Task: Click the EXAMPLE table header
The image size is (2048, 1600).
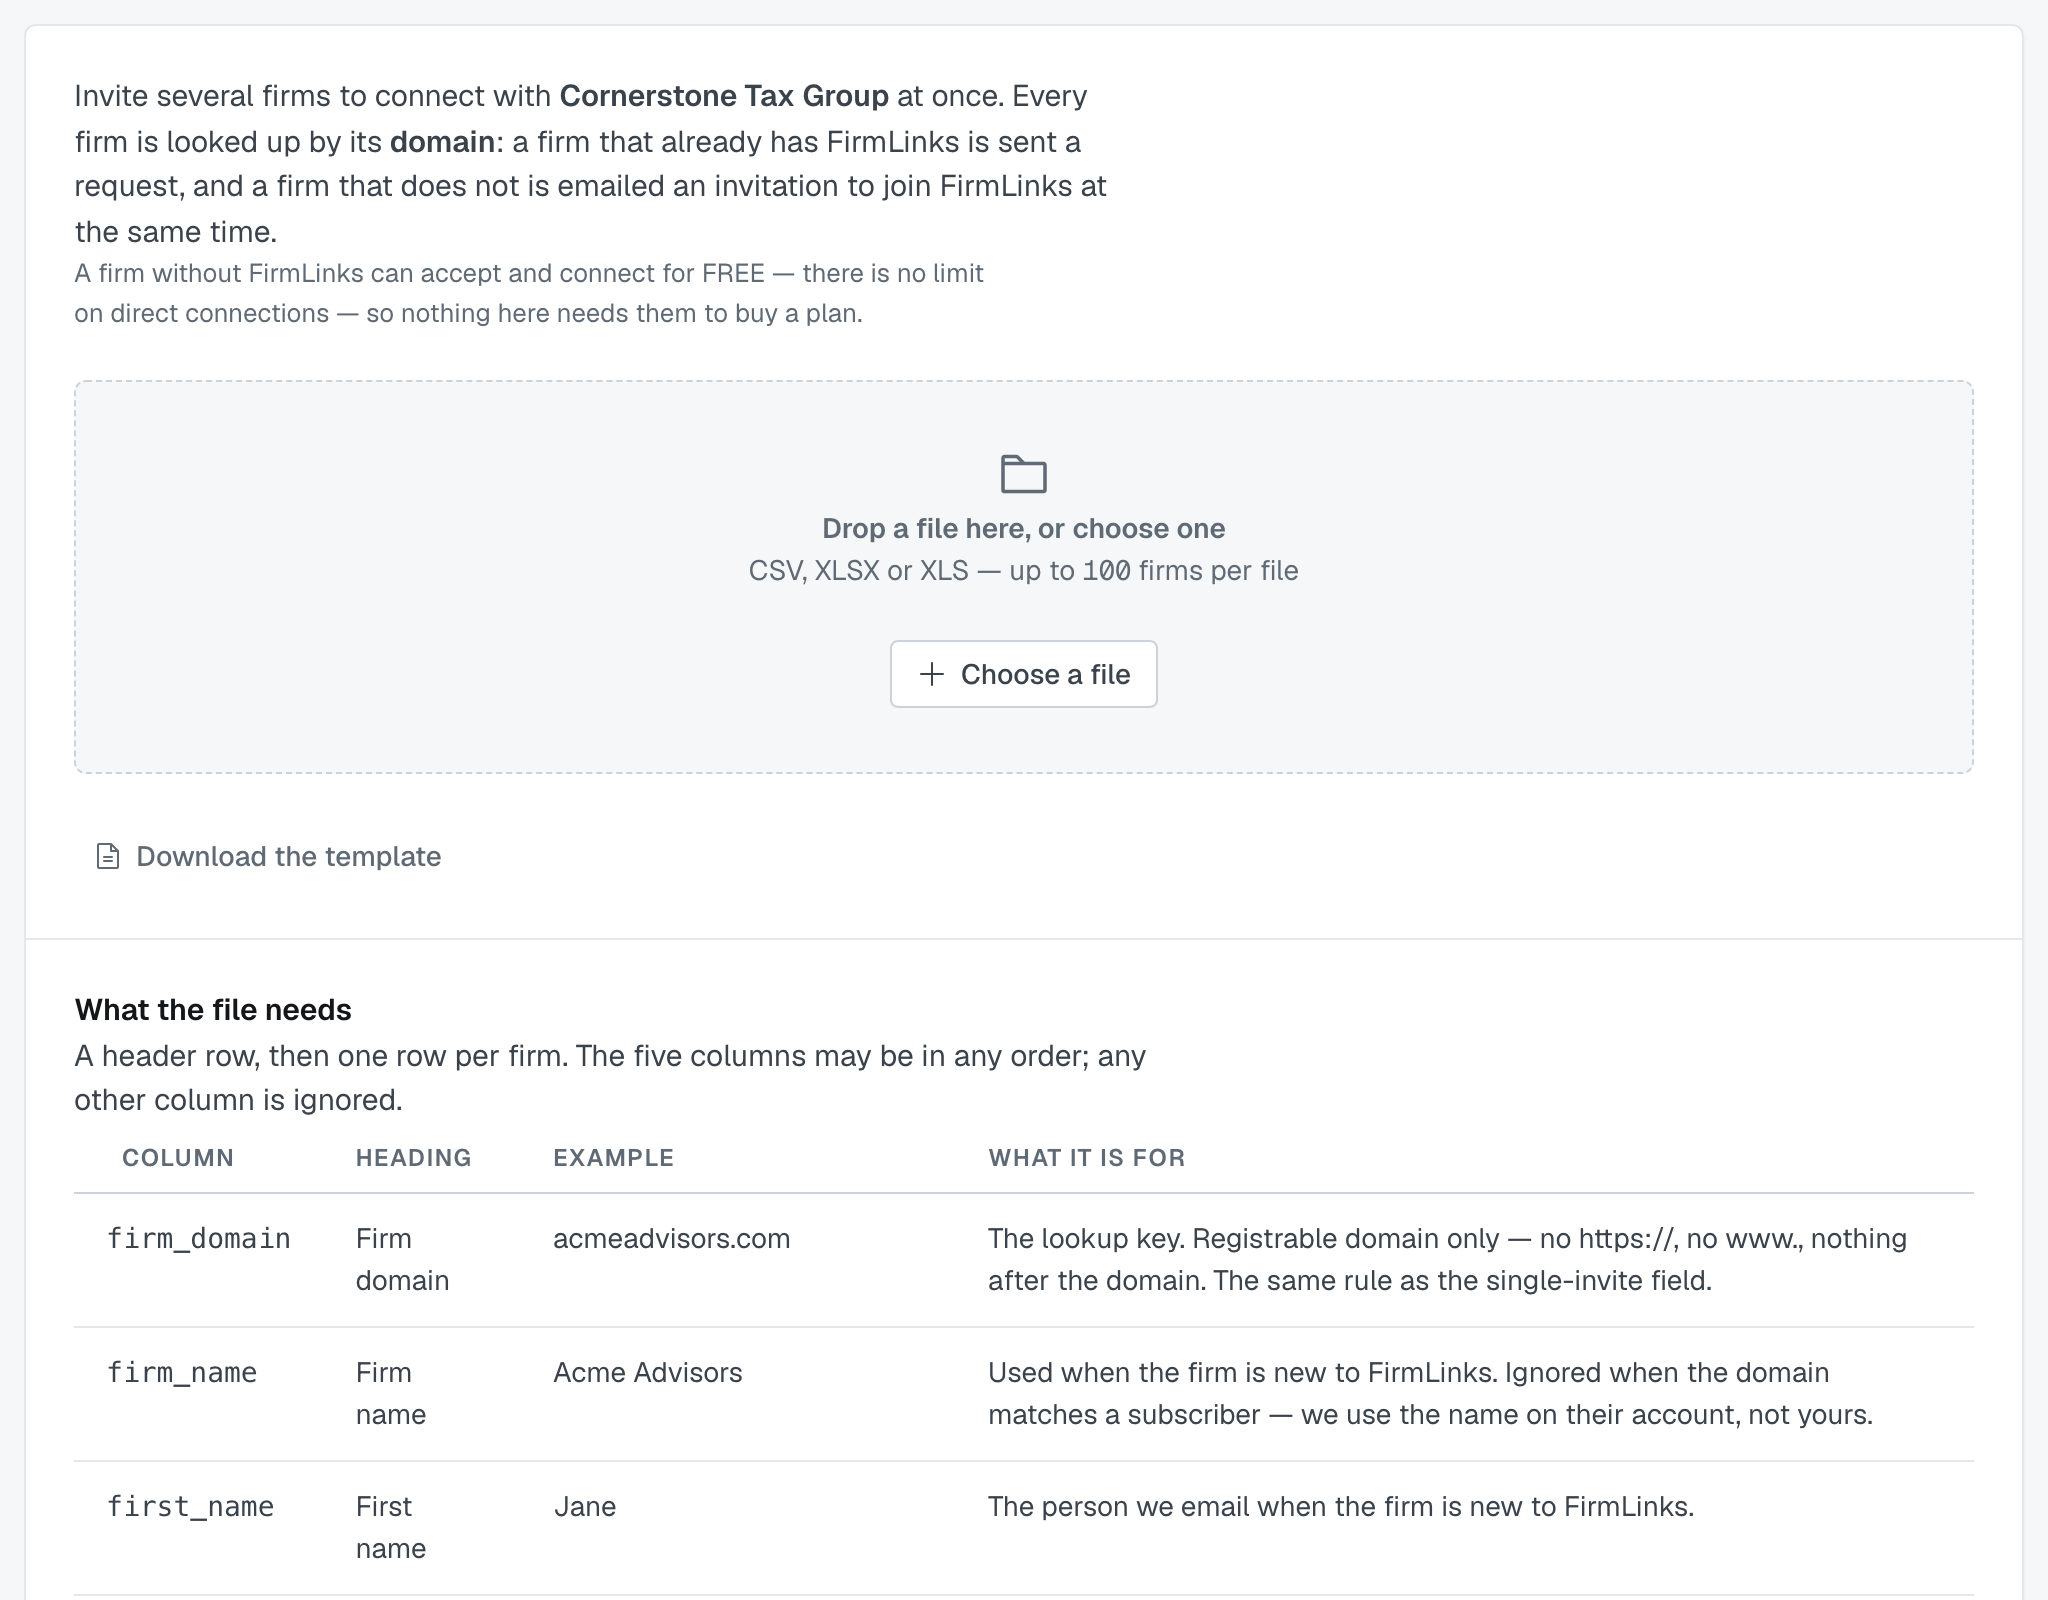Action: tap(614, 1158)
